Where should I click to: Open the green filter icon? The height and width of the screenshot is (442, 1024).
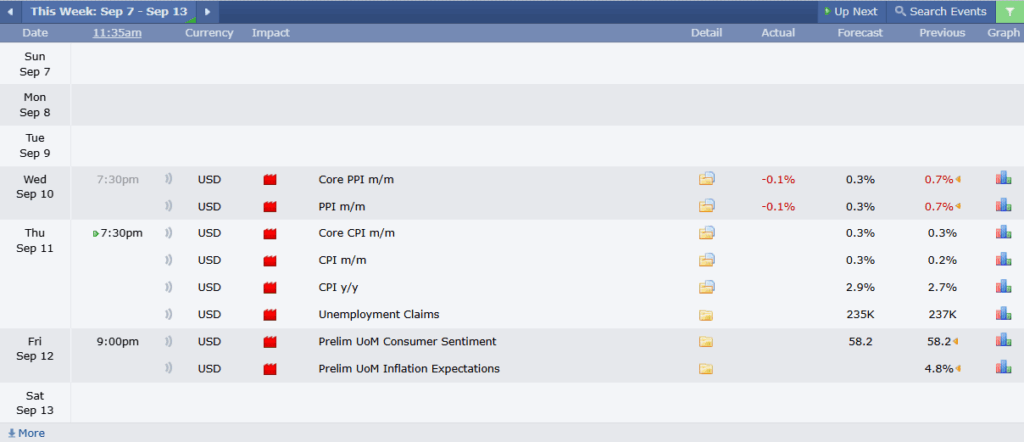point(1010,12)
